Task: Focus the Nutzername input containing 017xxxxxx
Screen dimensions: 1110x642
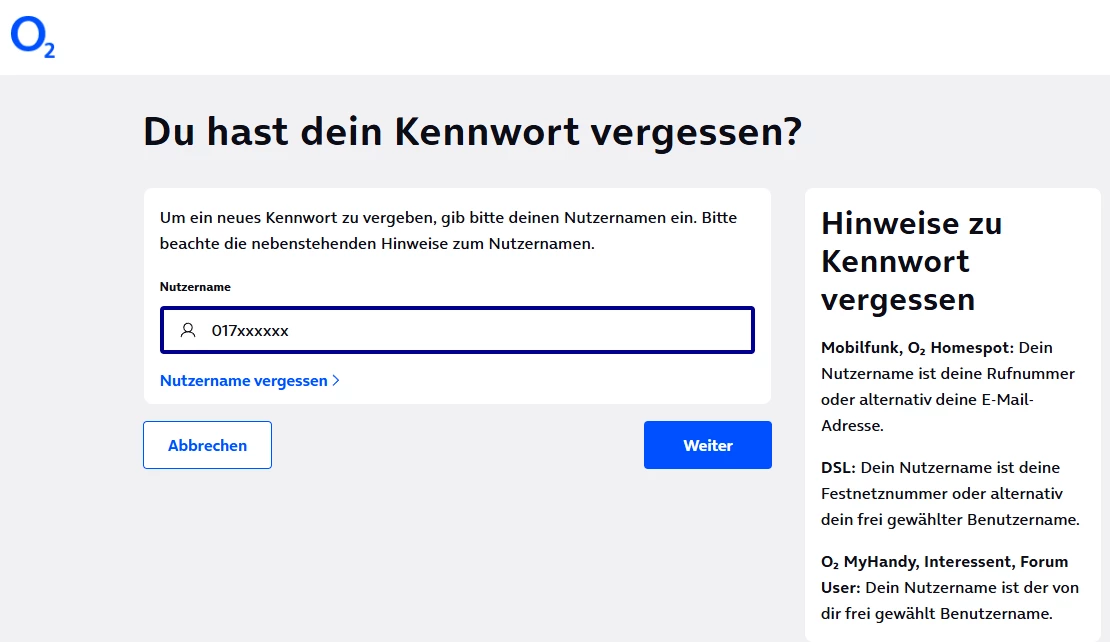Action: click(470, 330)
